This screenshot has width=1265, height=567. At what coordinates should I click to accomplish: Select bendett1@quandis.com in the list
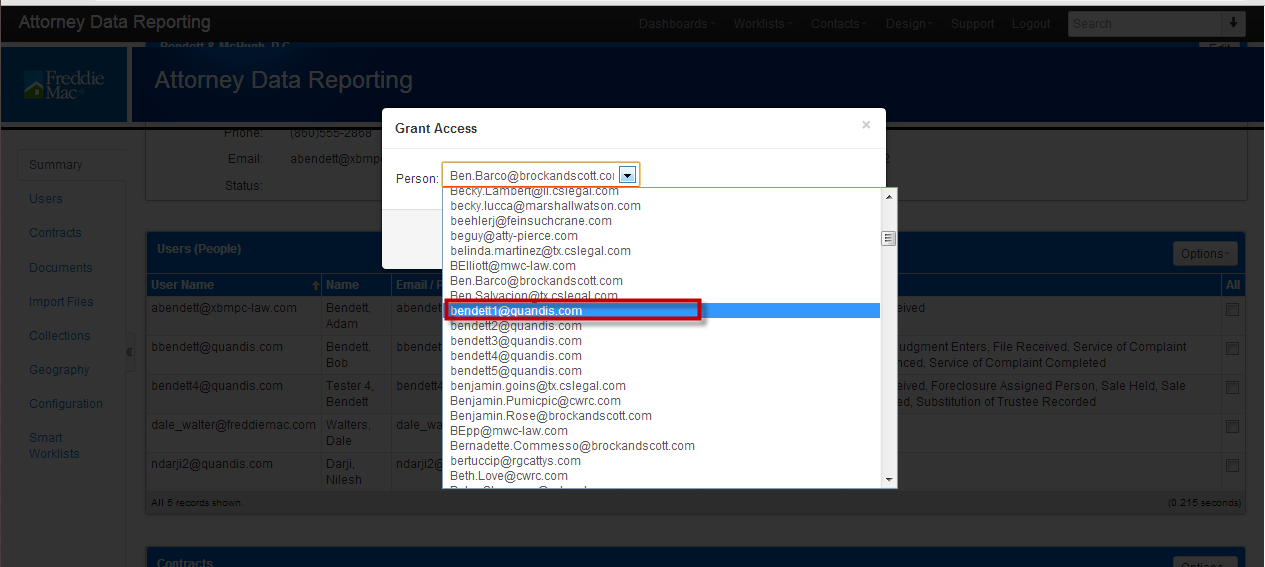(x=661, y=311)
